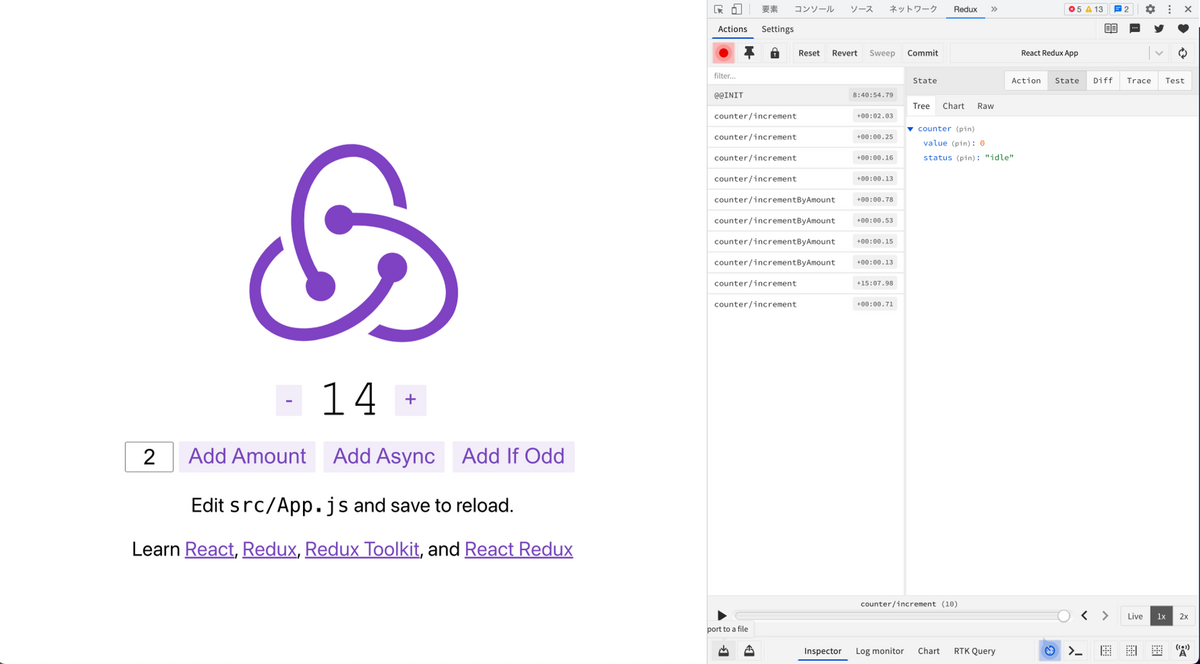Enable the inspect element cursor tool
1200x664 pixels.
click(x=716, y=8)
